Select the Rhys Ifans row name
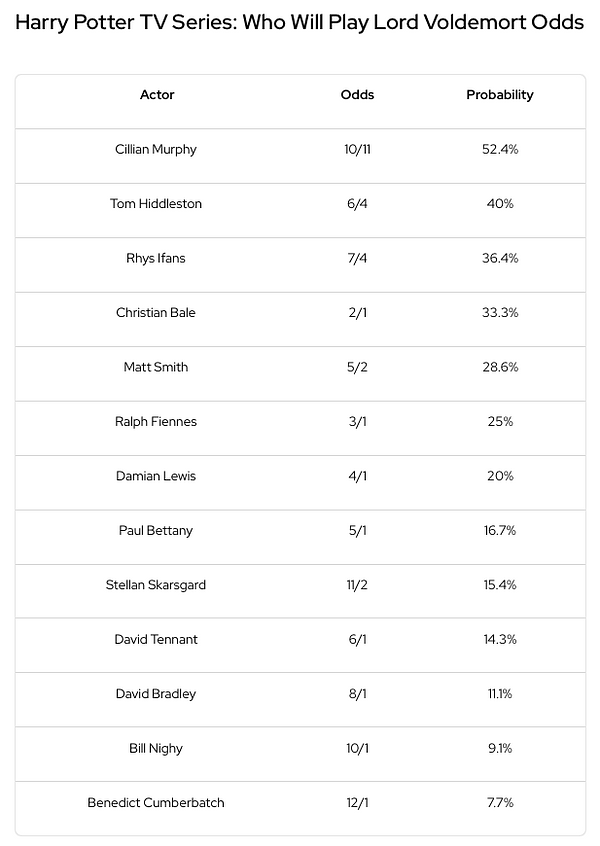Image resolution: width=600 pixels, height=846 pixels. (x=156, y=258)
